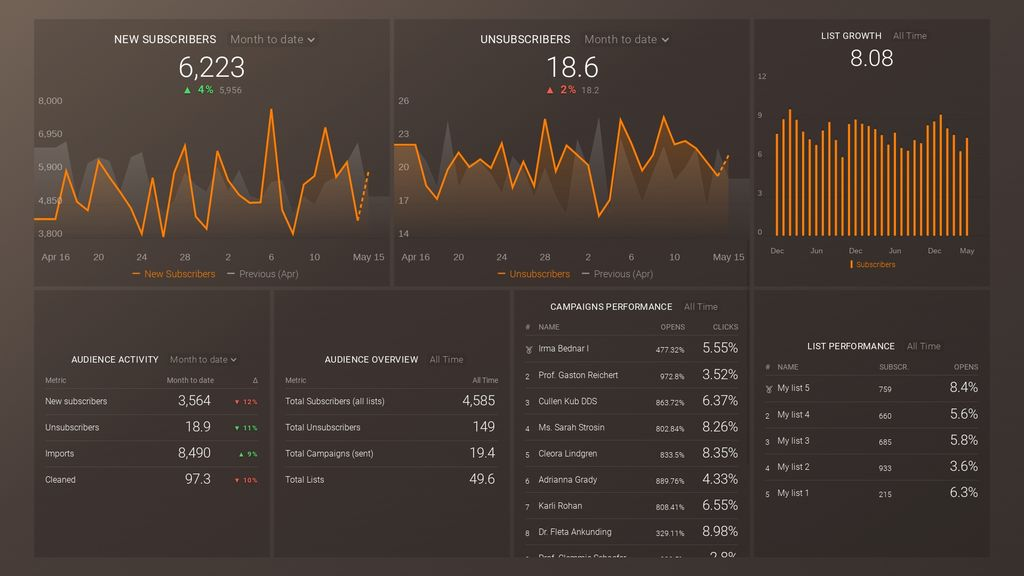
Task: Click trophy icon beside Irma Bednar I
Action: point(528,349)
